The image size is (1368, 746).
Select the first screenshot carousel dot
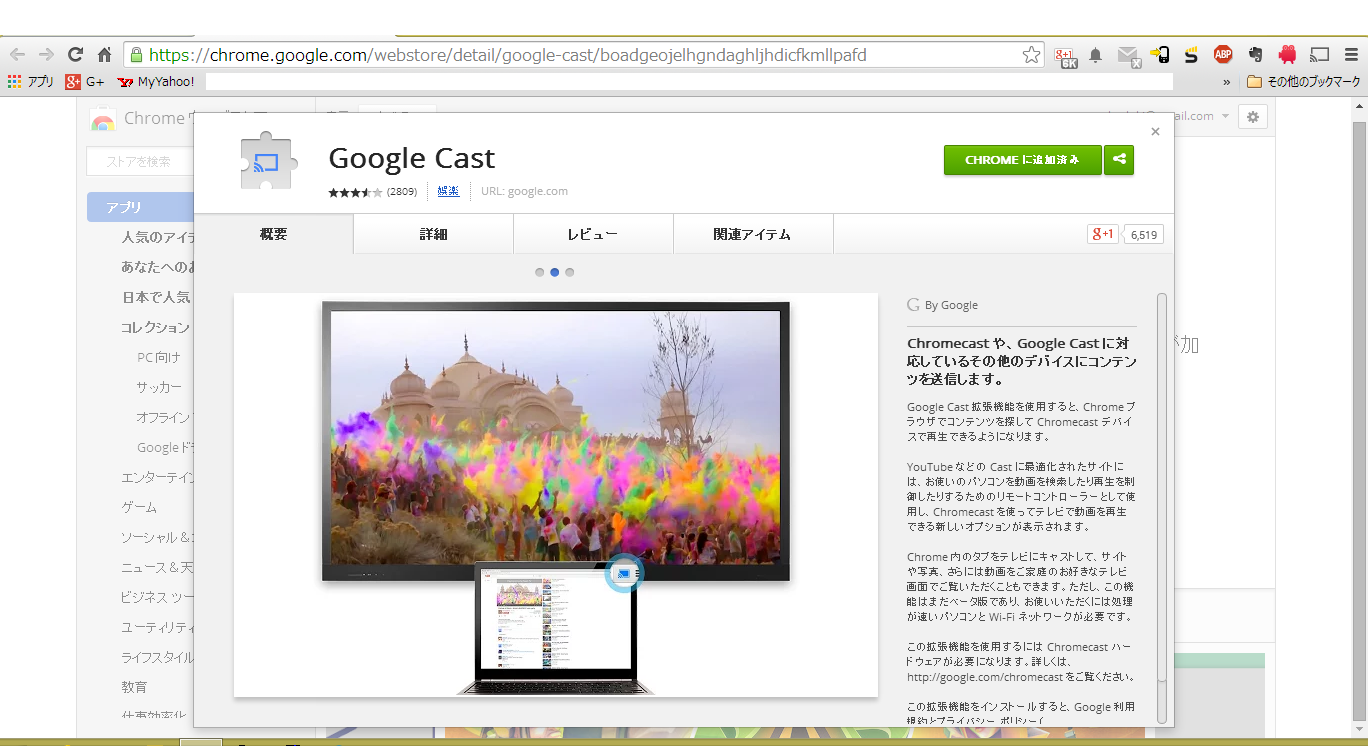[540, 272]
